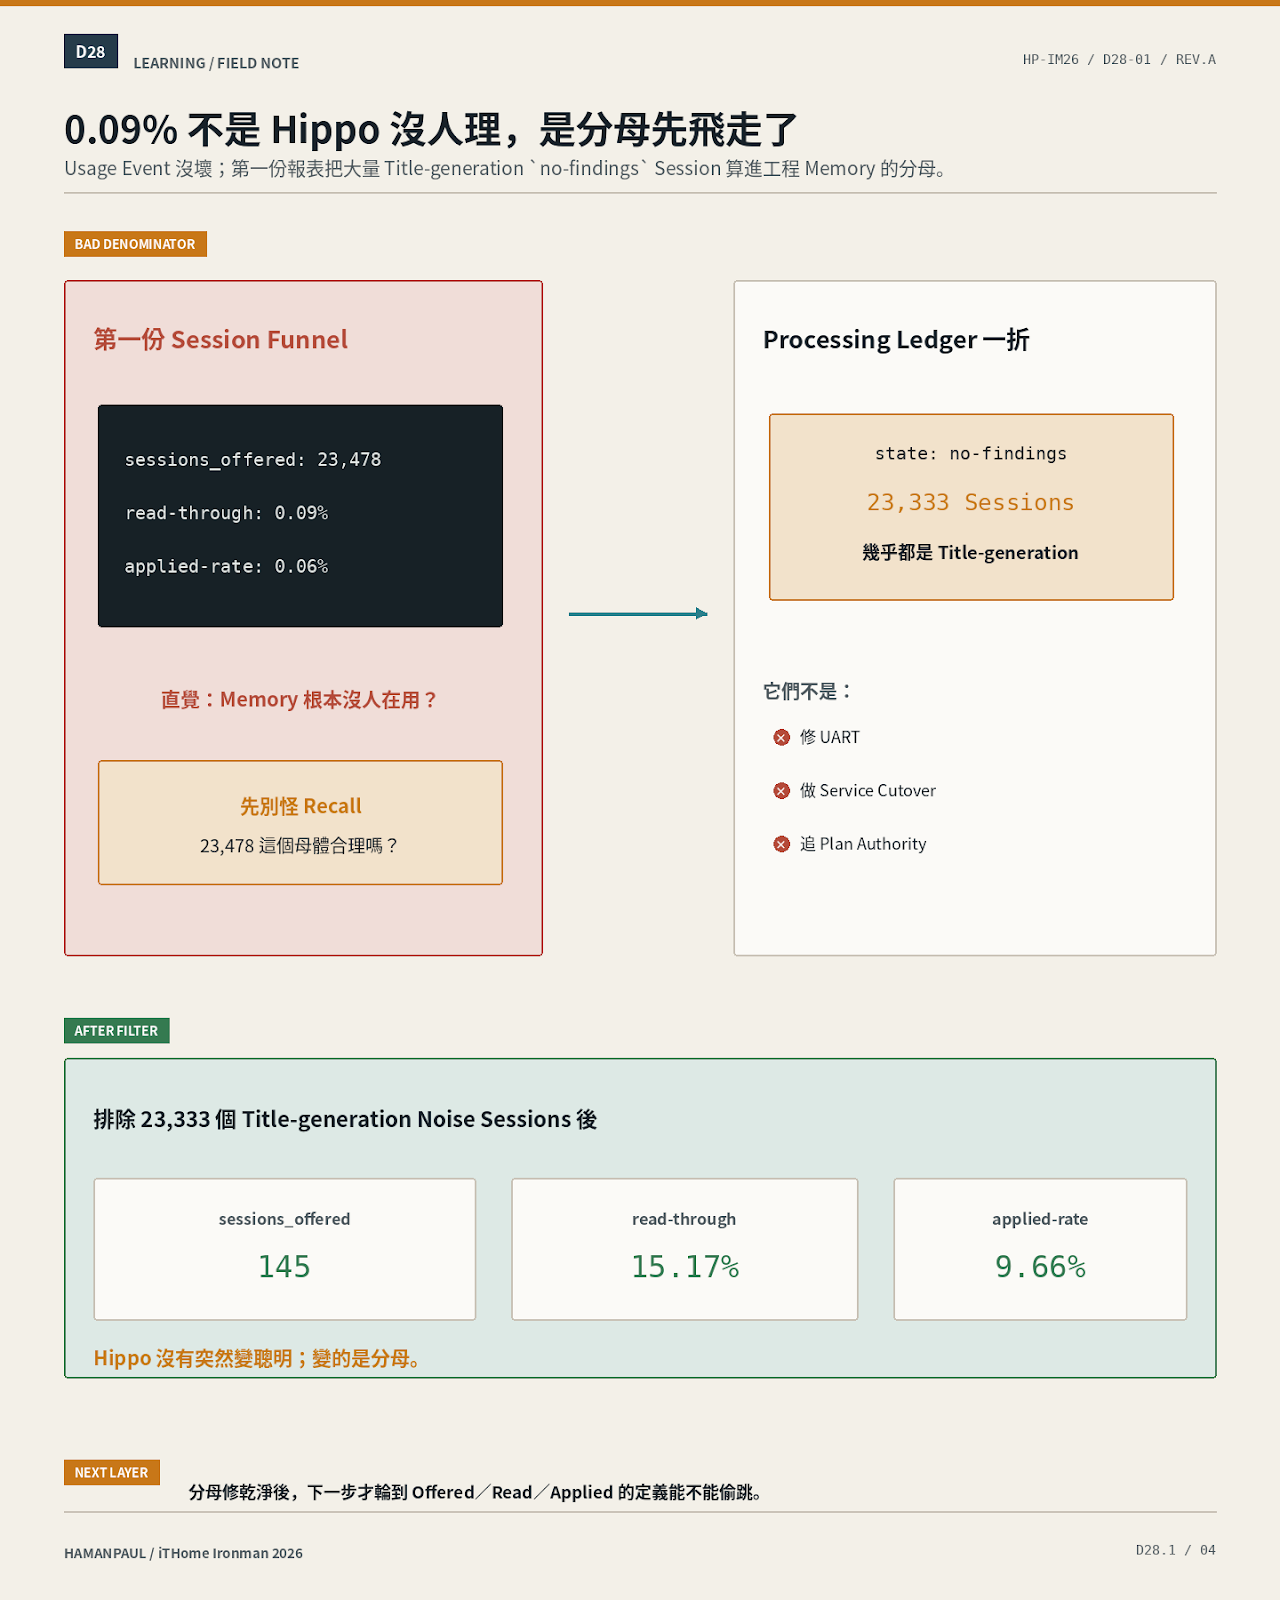Click the 145 value
Viewport: 1280px width, 1600px height.
click(285, 1267)
